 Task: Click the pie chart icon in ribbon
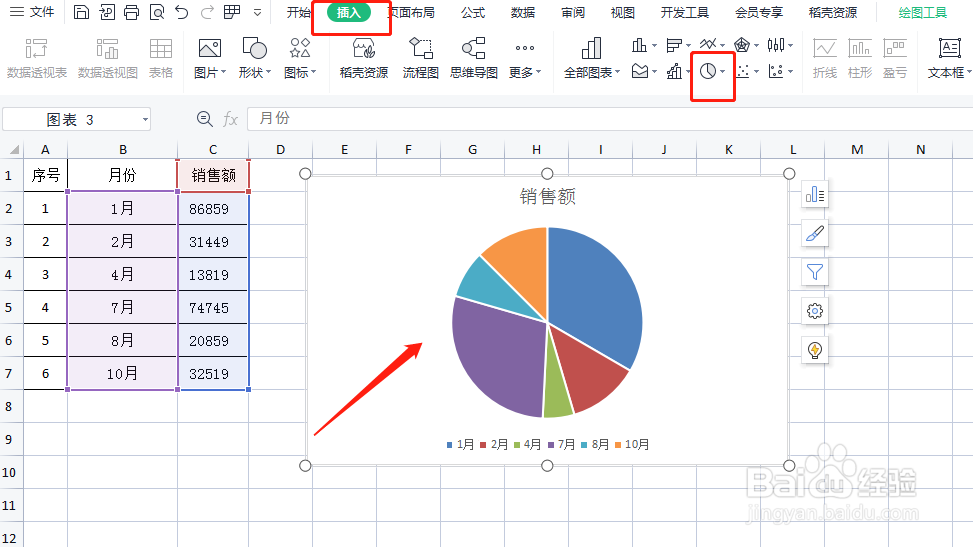[x=708, y=71]
